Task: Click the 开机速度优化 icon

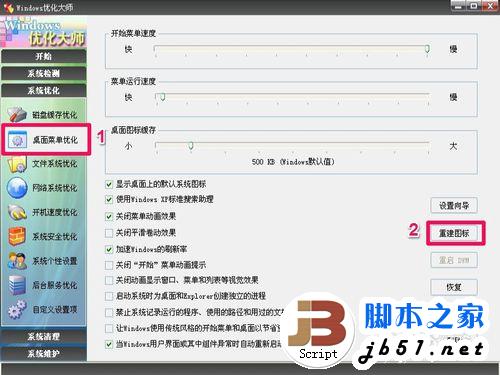Action: (x=17, y=212)
